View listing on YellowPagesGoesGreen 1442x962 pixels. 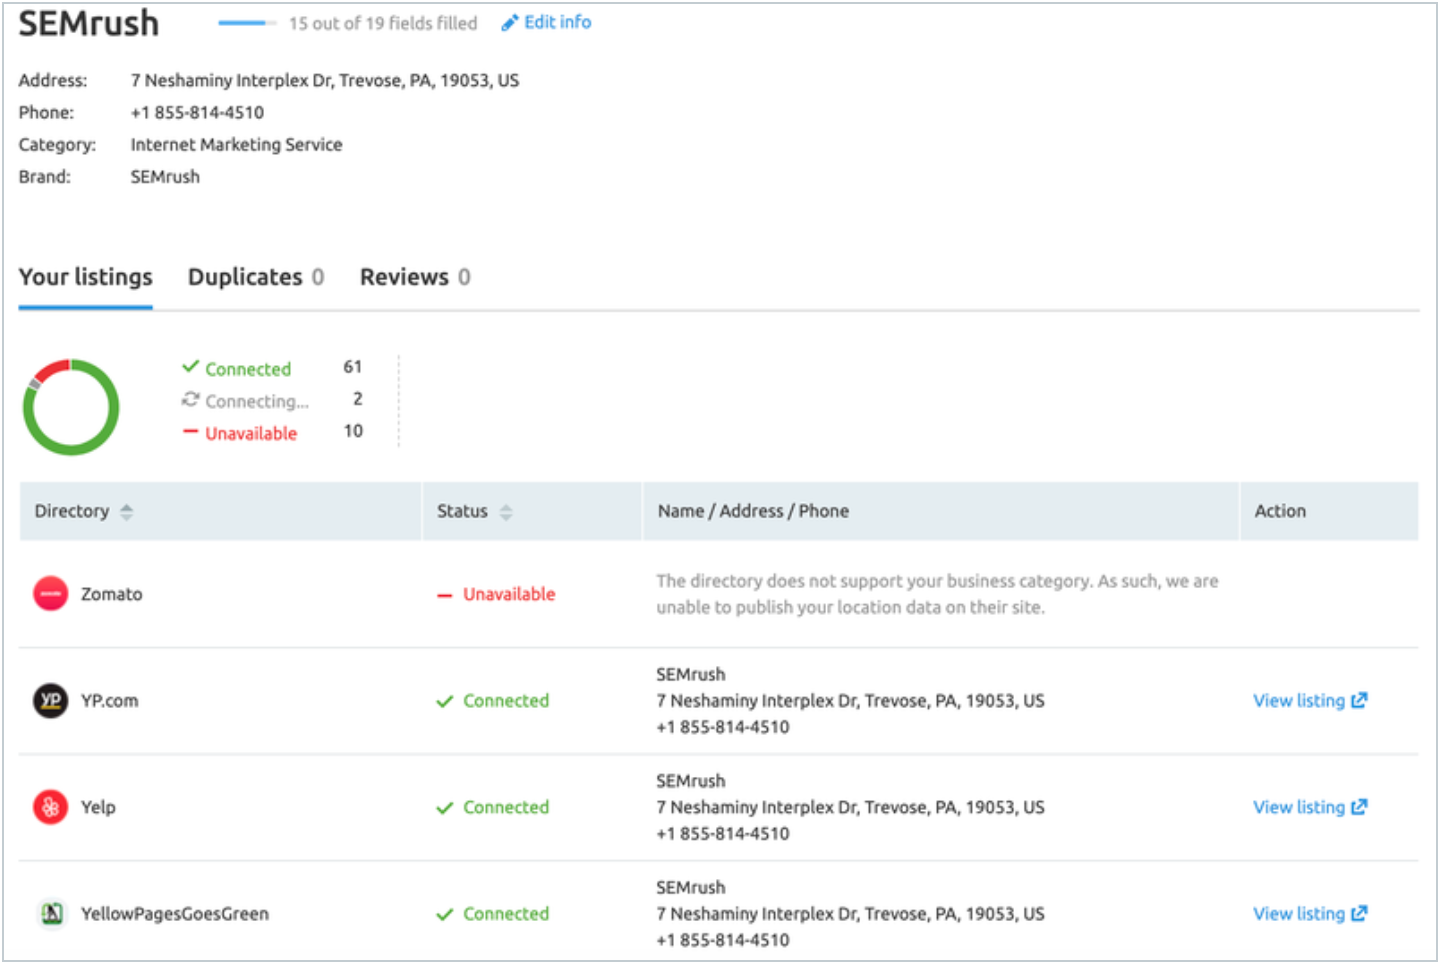pyautogui.click(x=1310, y=913)
